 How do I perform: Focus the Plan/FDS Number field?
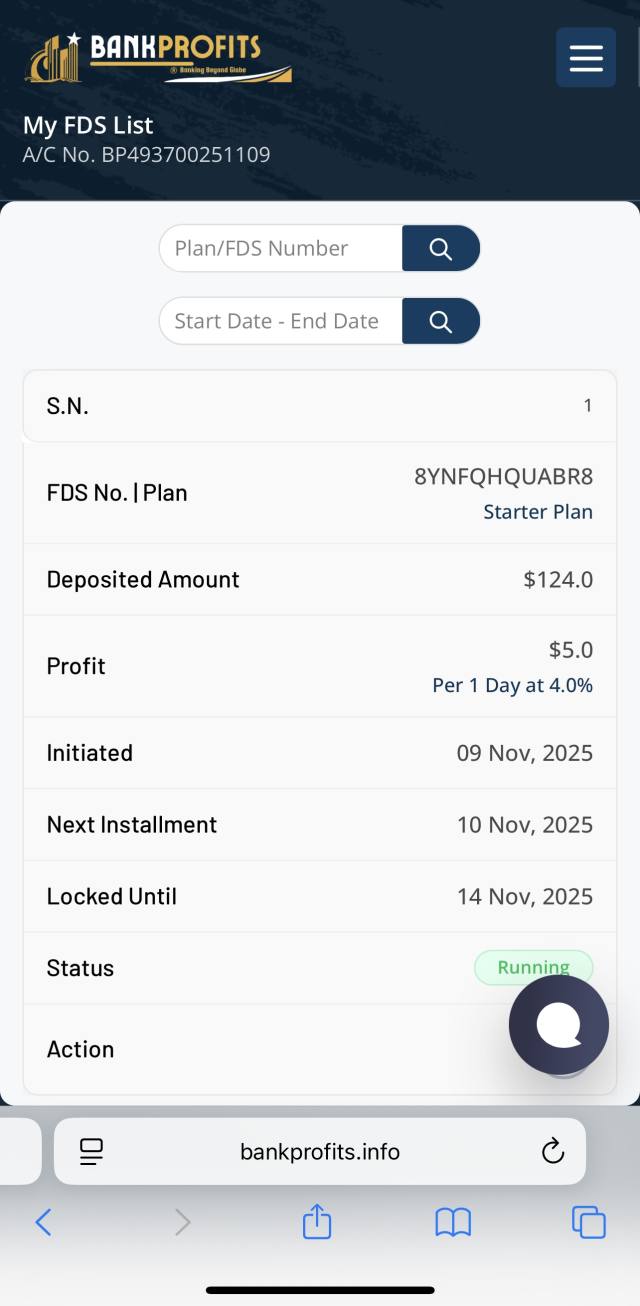[x=281, y=248]
